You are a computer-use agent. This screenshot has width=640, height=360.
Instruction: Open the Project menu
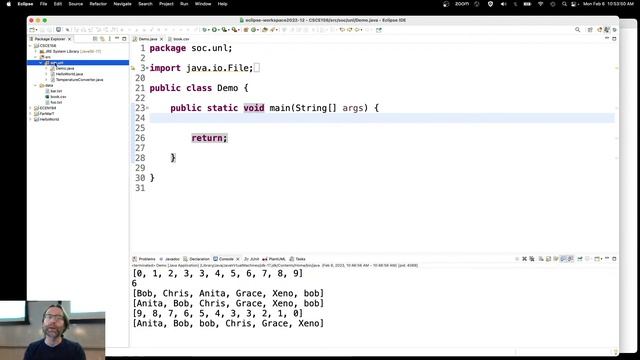click(166, 4)
